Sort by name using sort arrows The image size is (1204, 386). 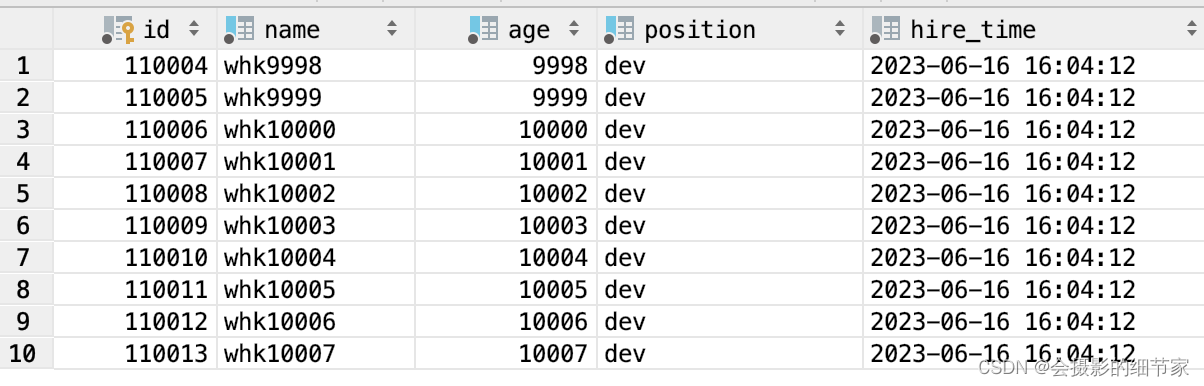coord(392,30)
